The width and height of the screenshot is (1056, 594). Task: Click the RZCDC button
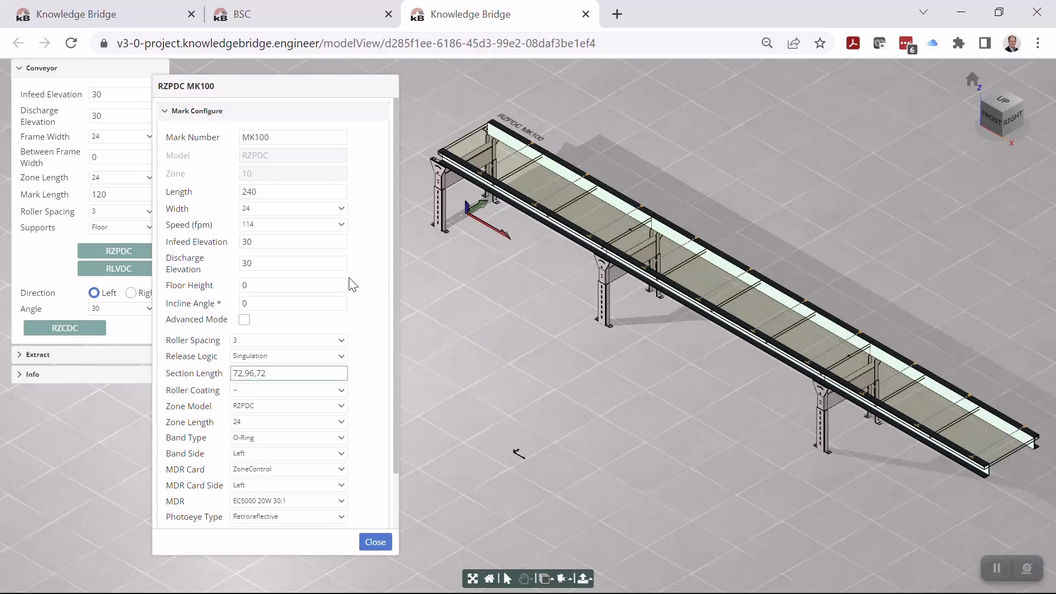[x=65, y=328]
